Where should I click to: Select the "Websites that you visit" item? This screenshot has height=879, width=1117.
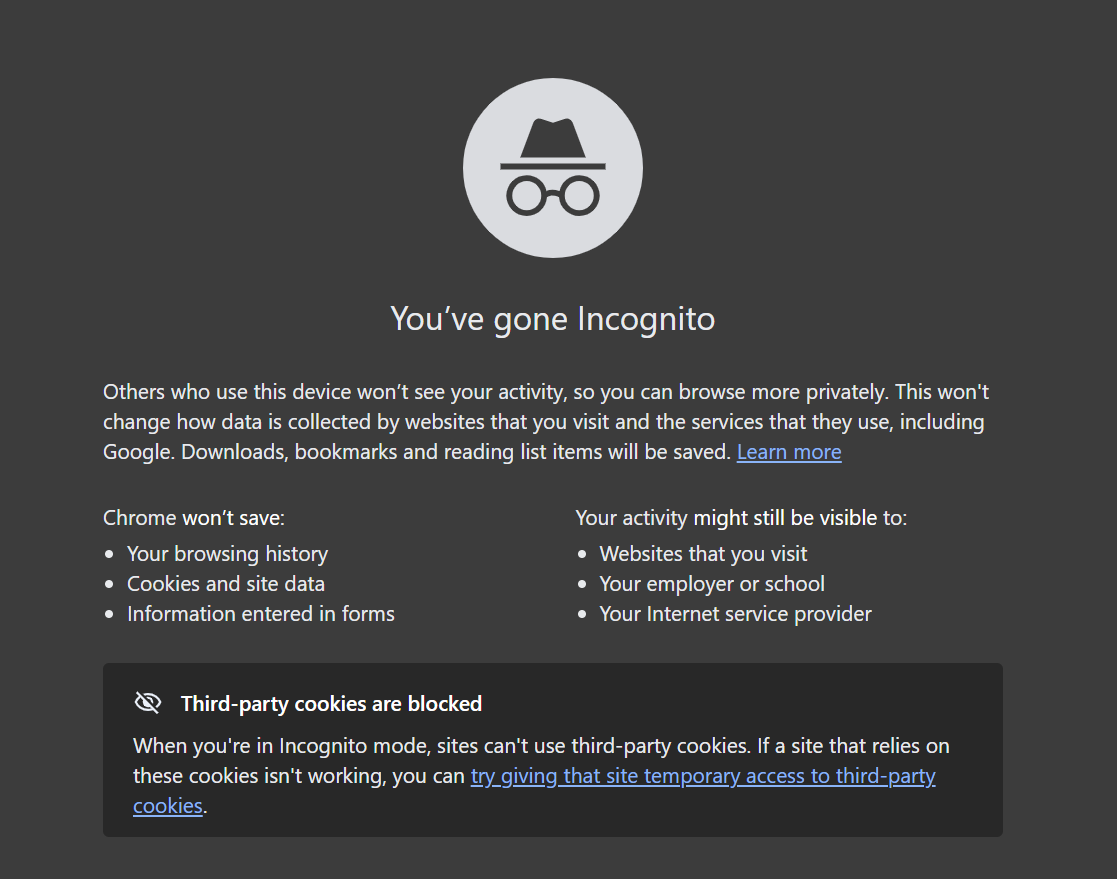pos(703,554)
